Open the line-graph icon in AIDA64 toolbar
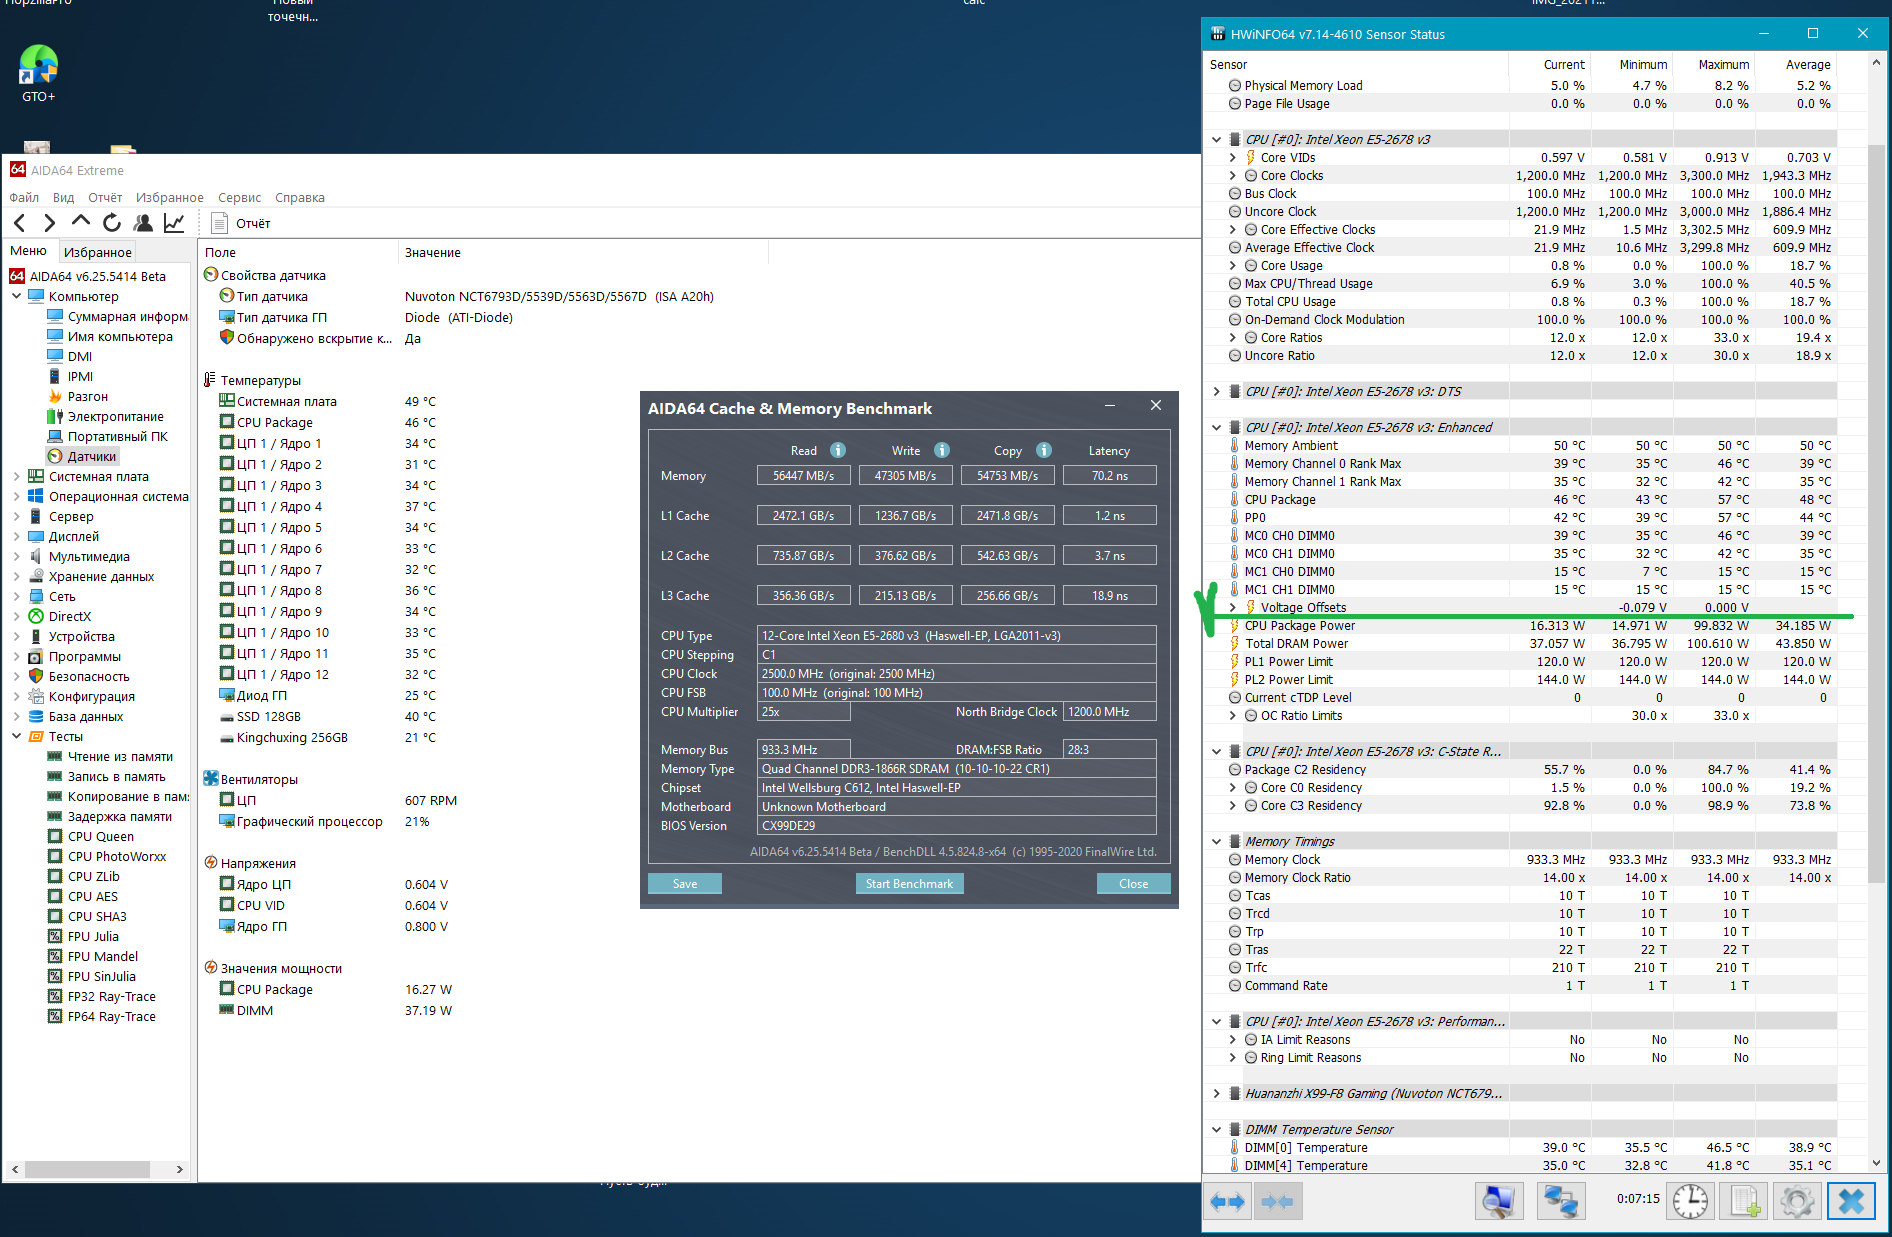Screen dimensions: 1892x1237 174,223
